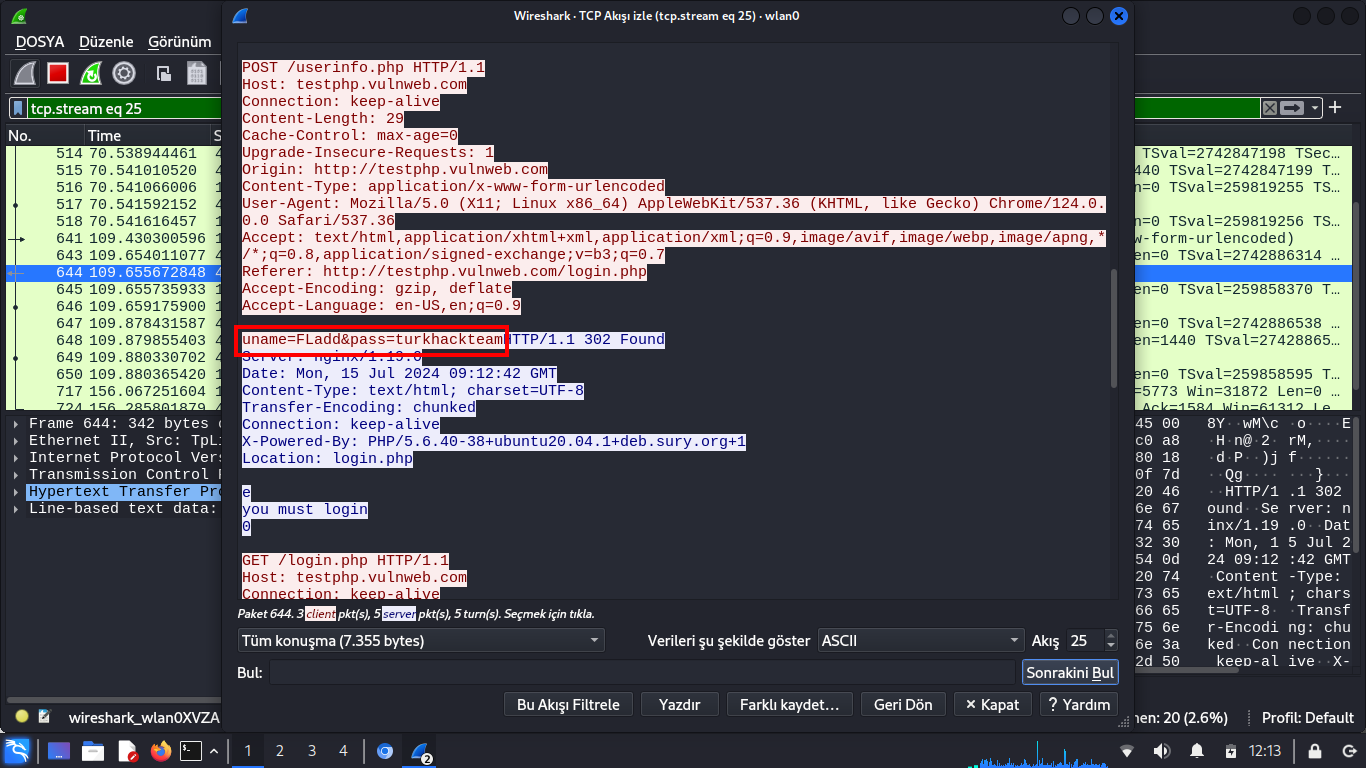Click the Yazdır print button
Viewport: 1366px width, 768px height.
tap(680, 704)
